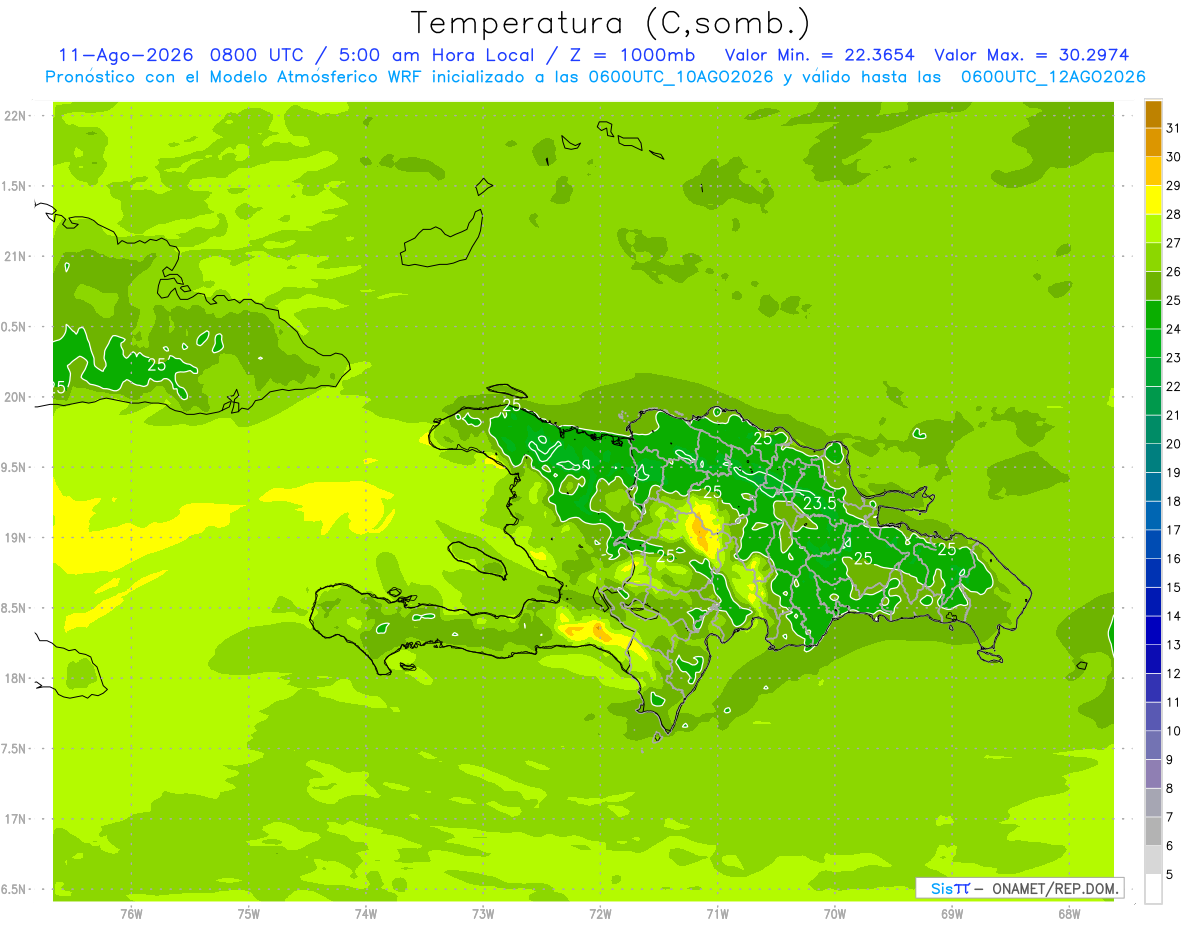Click the yellow swatch between 28 and 29

pos(1153,200)
